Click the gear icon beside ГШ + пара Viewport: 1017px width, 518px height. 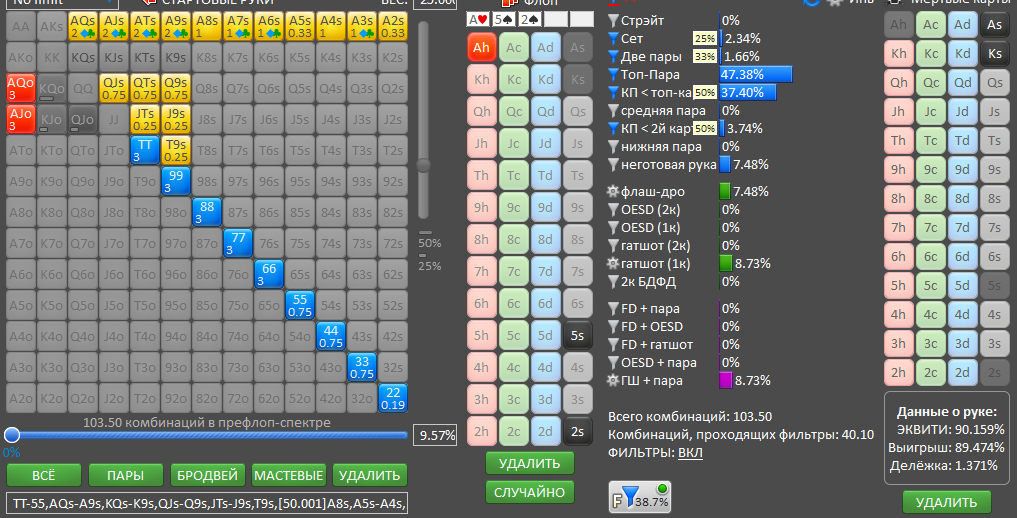click(x=614, y=381)
